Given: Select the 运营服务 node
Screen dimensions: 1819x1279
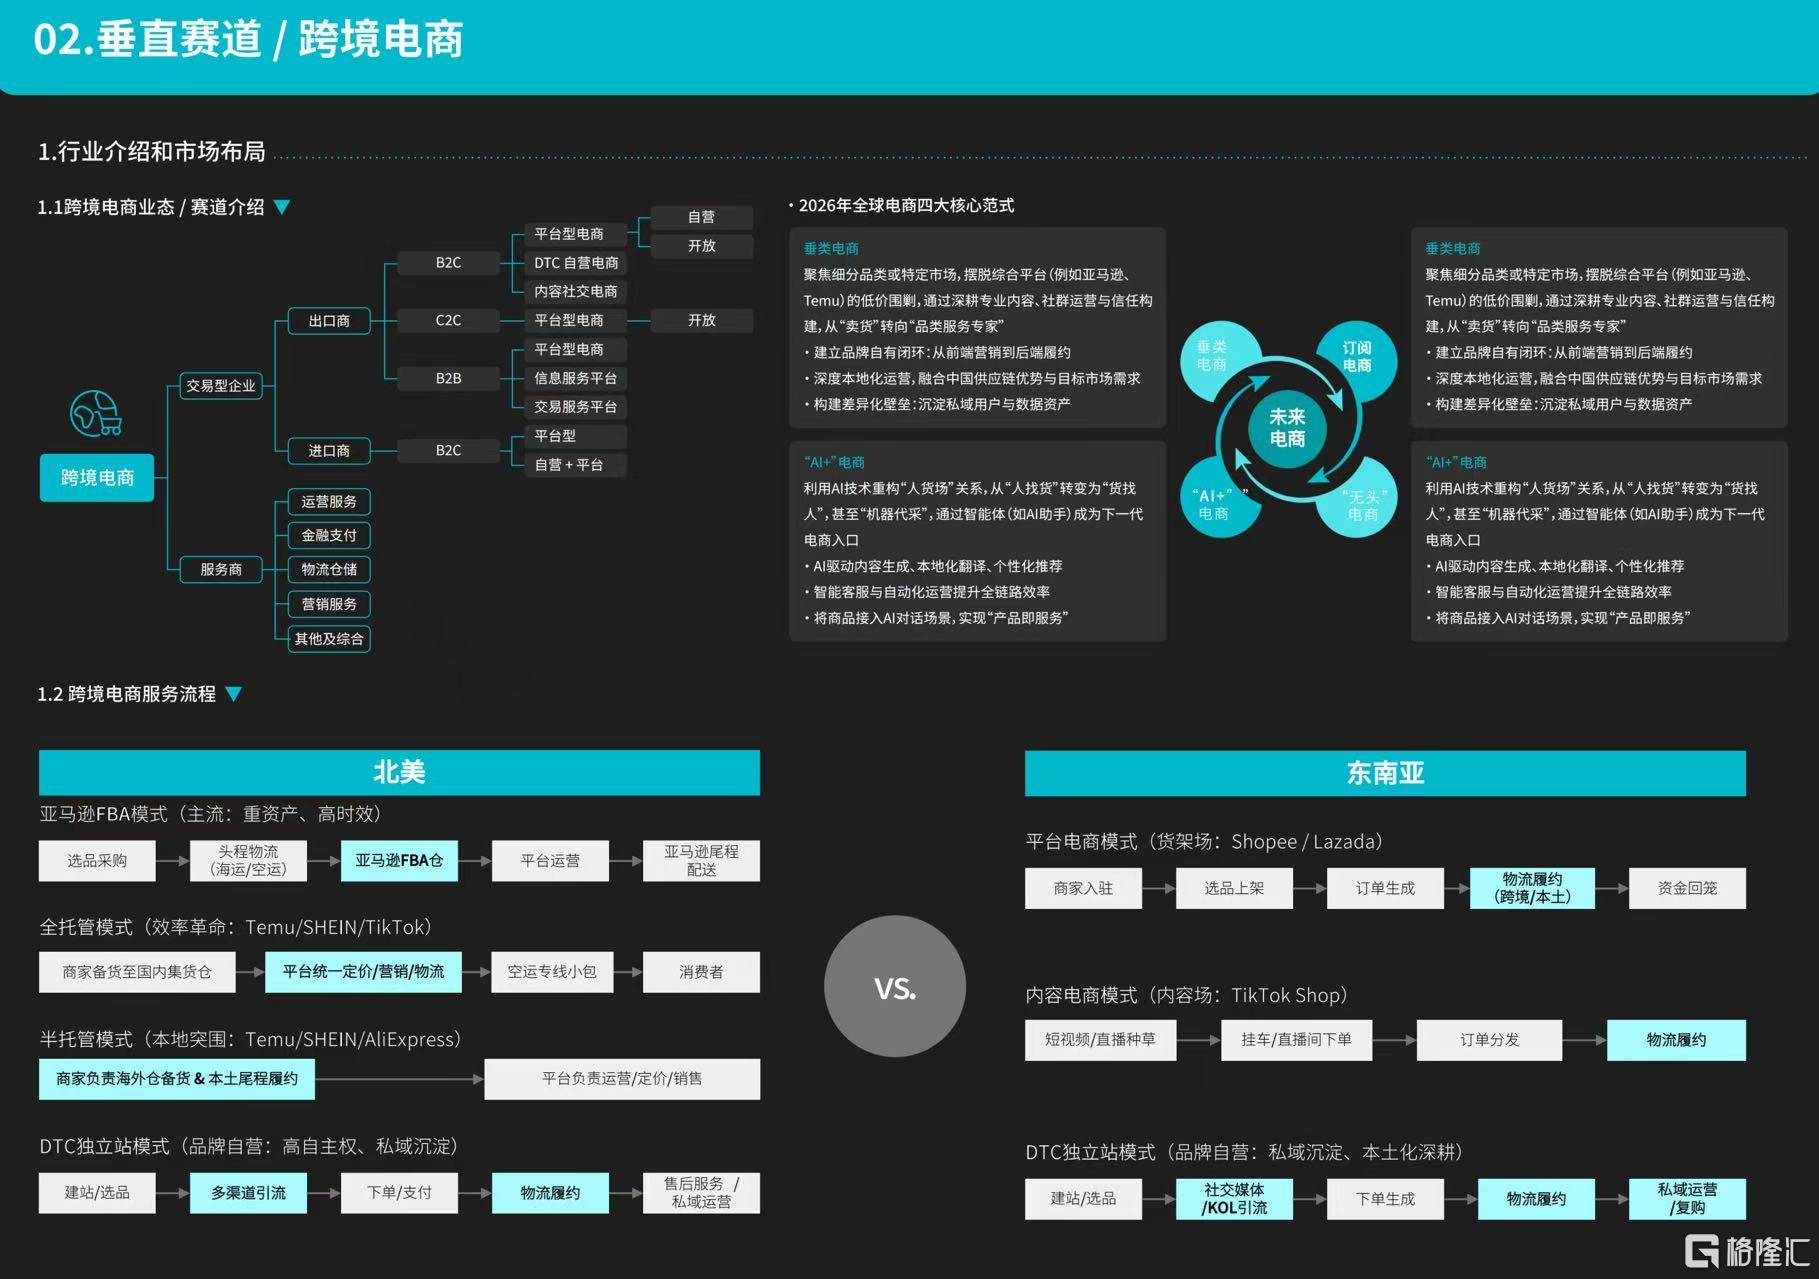Looking at the screenshot, I should (329, 502).
